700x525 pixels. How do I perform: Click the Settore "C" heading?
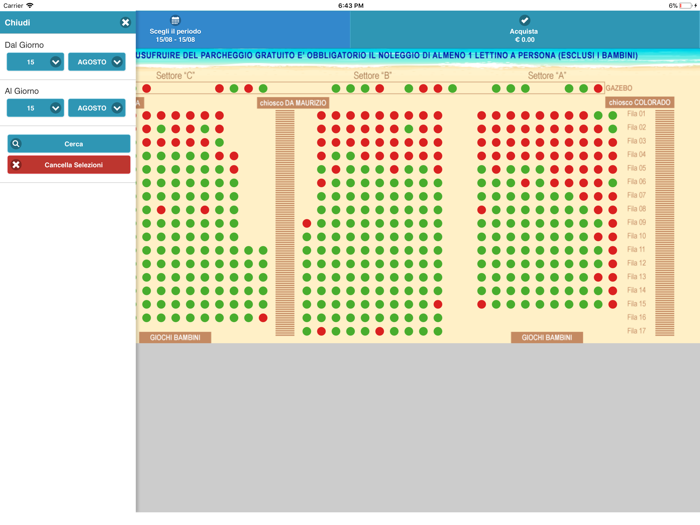175,75
